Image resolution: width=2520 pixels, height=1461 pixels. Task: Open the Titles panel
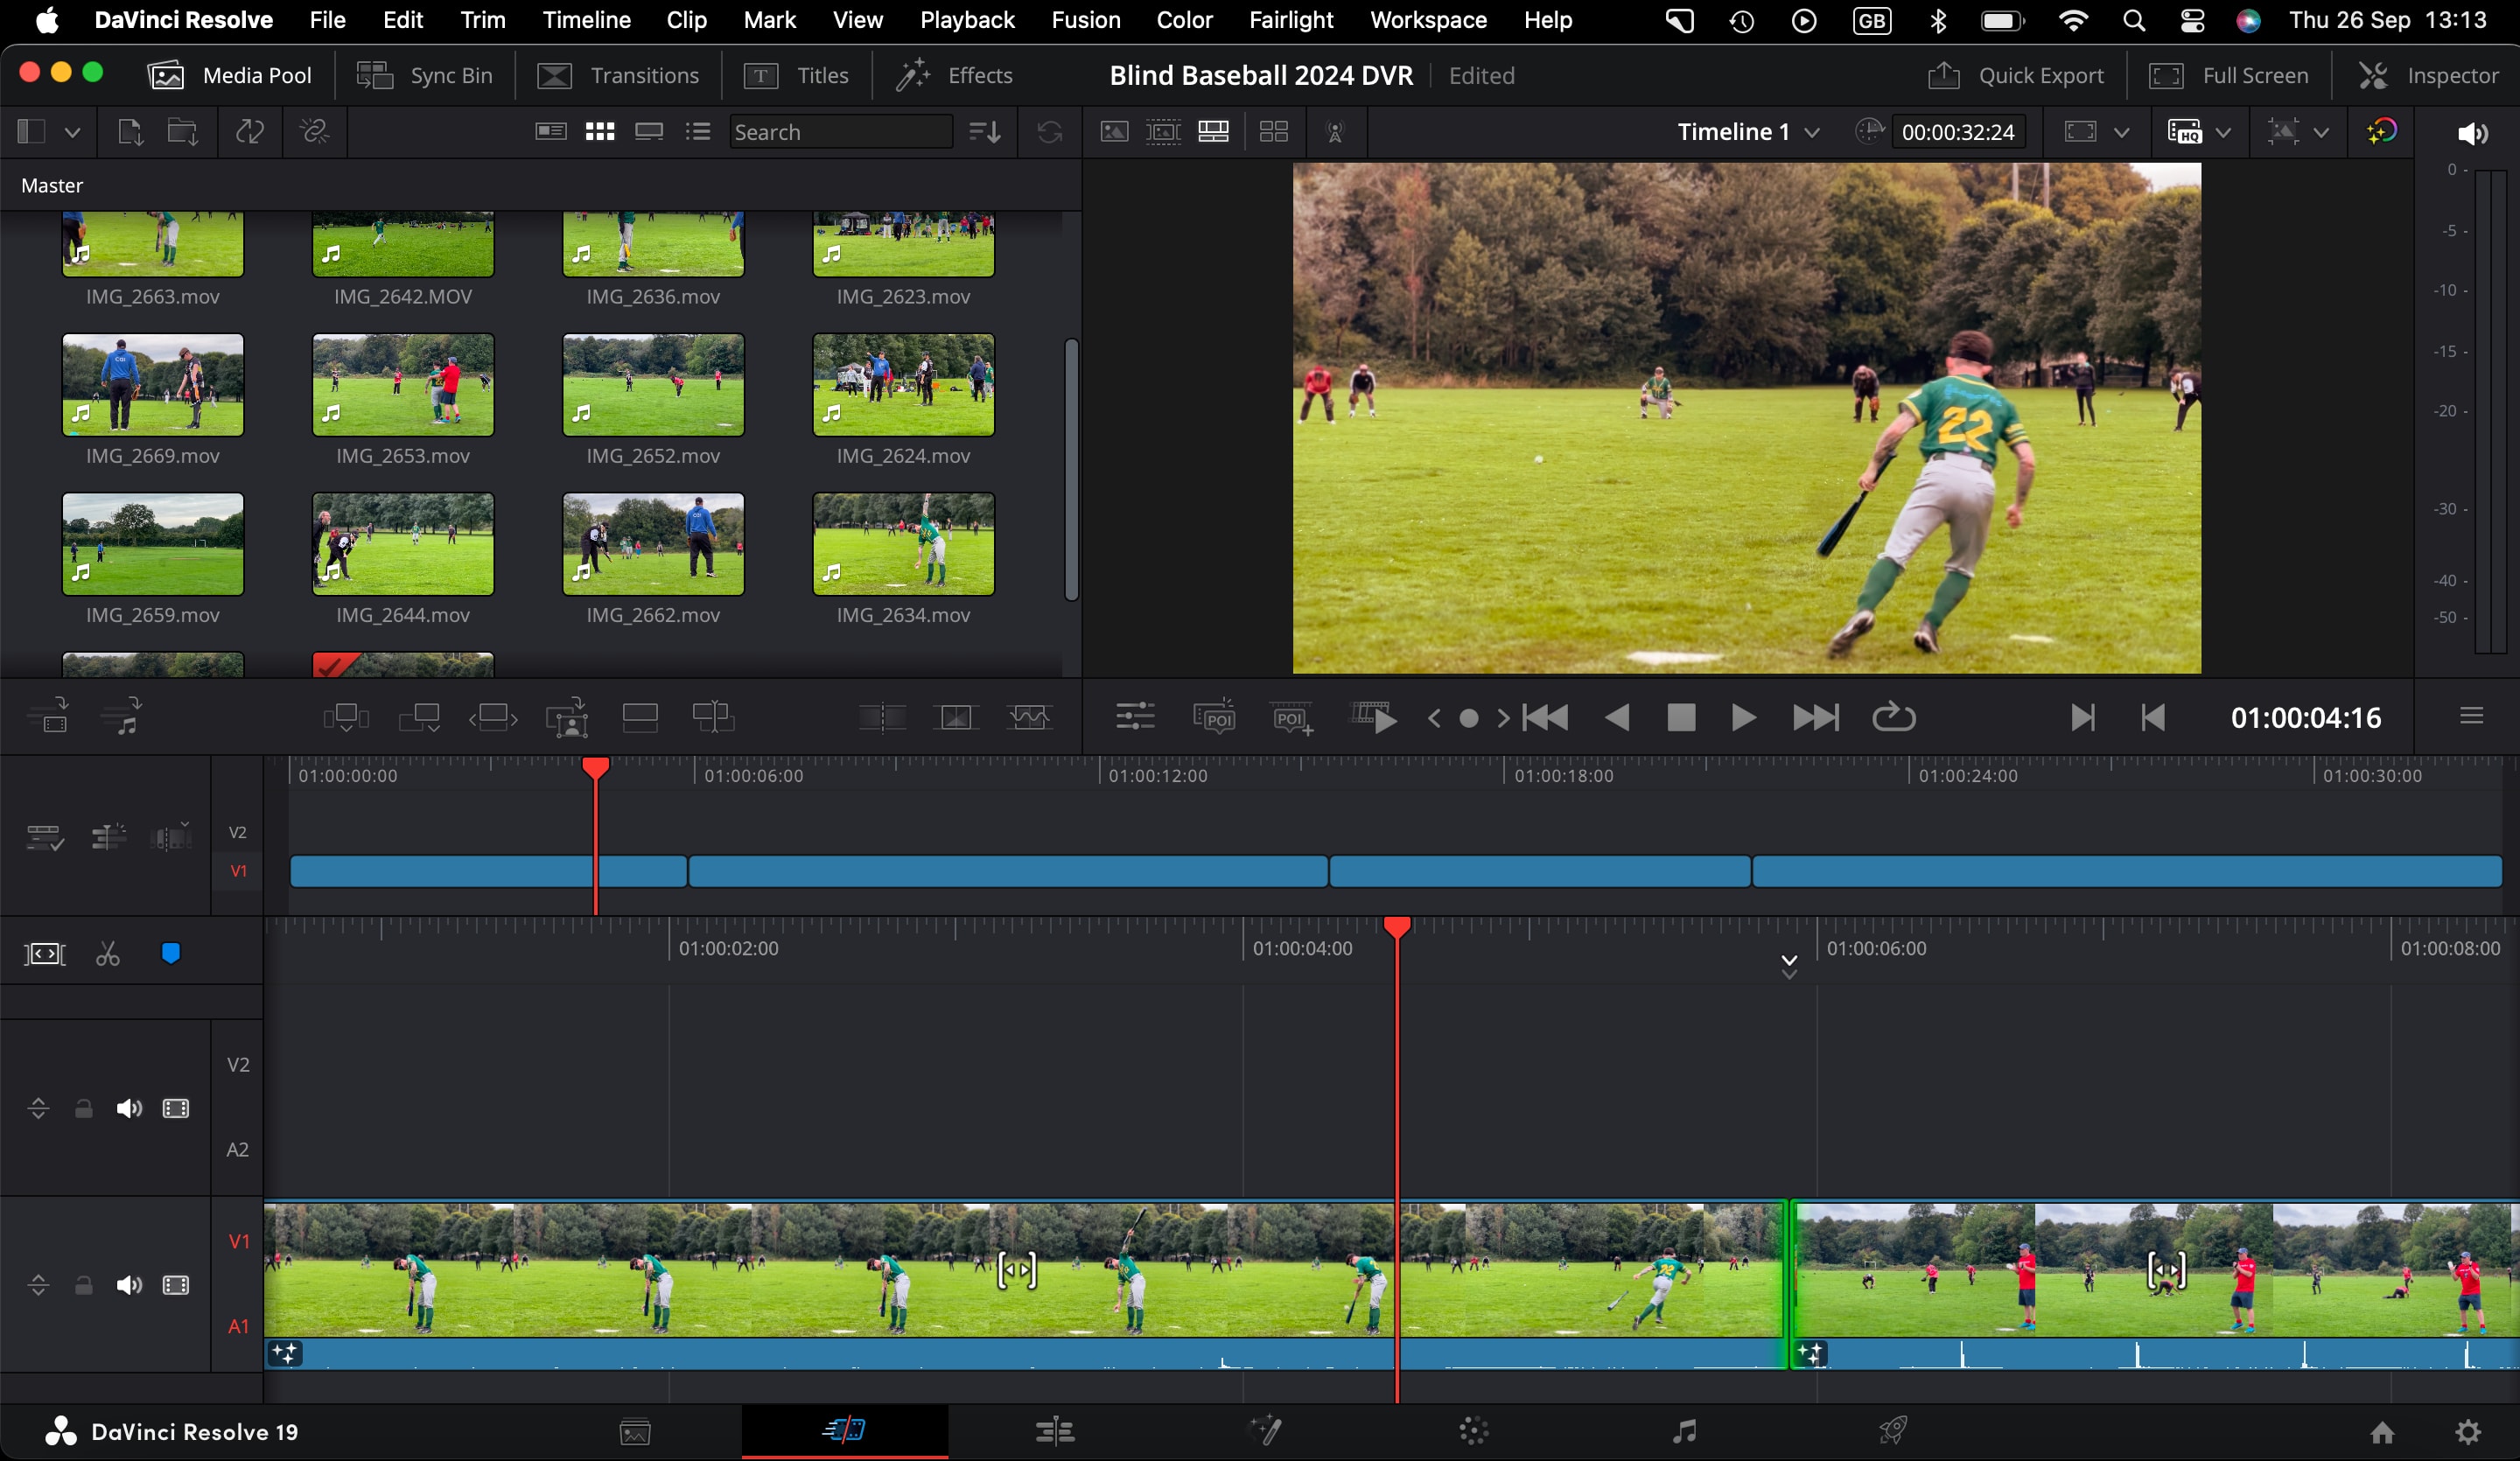click(x=797, y=75)
